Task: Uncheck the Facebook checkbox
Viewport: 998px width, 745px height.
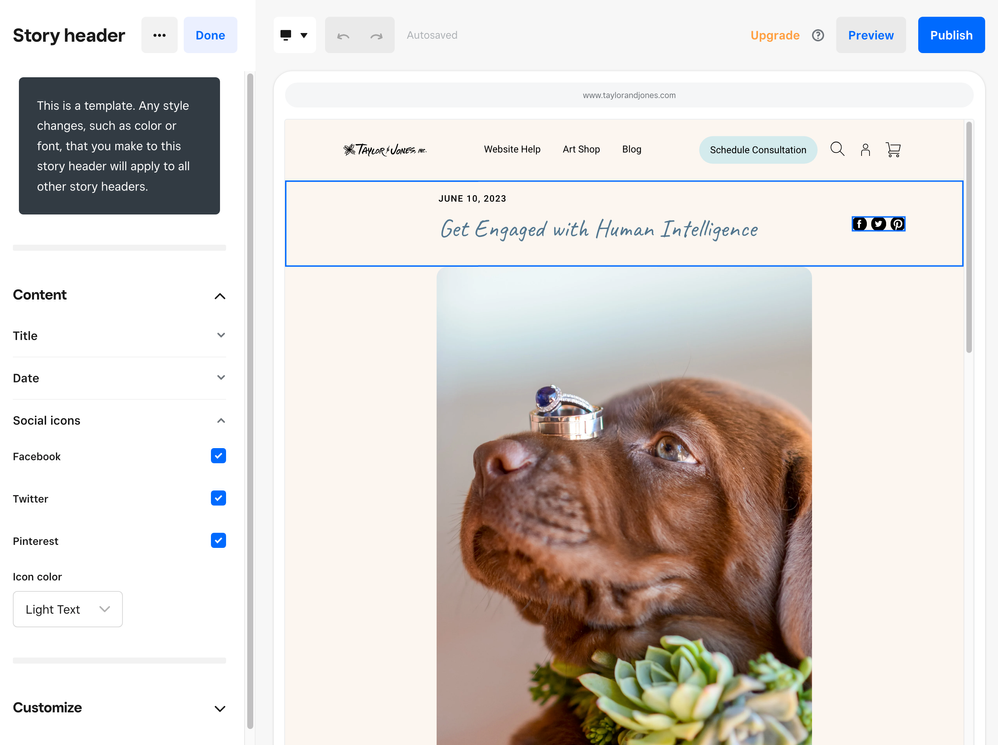Action: 218,456
